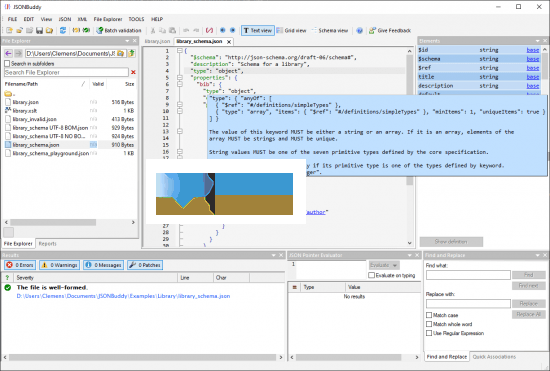Open the Elements panel dropdown arrow
Viewport: 550px width, 371px height.
537,41
